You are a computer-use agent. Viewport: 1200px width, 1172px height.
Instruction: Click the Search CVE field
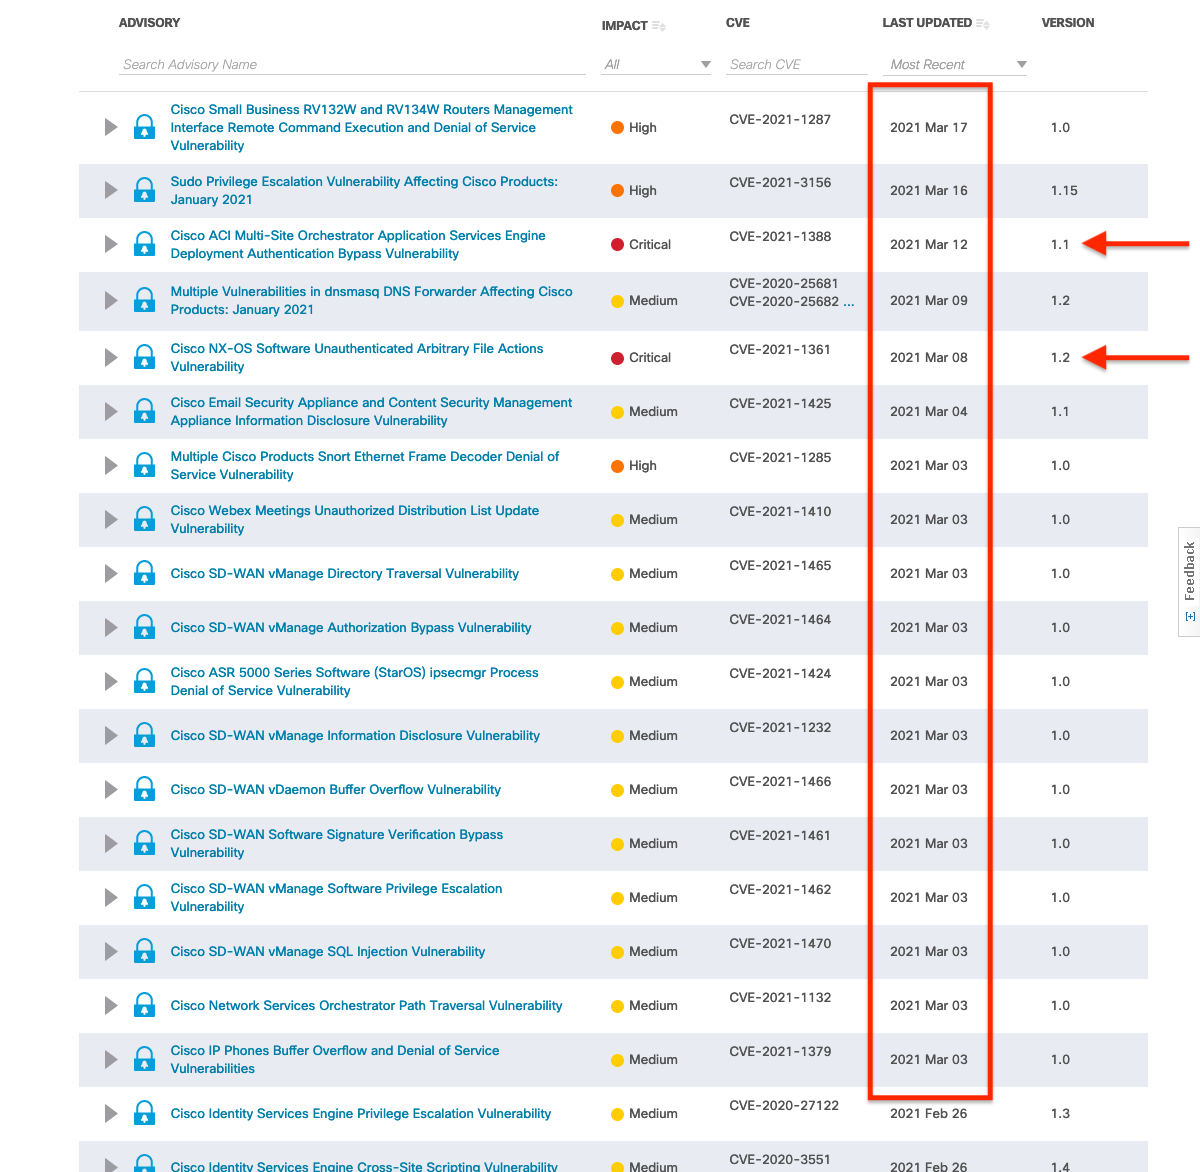pos(797,64)
